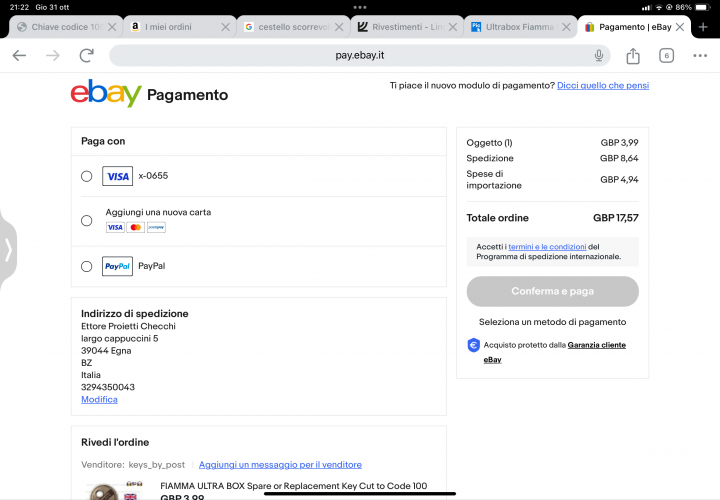The height and width of the screenshot is (500, 720).
Task: Switch to the Ultrabox Fiamma tab
Action: [513, 27]
